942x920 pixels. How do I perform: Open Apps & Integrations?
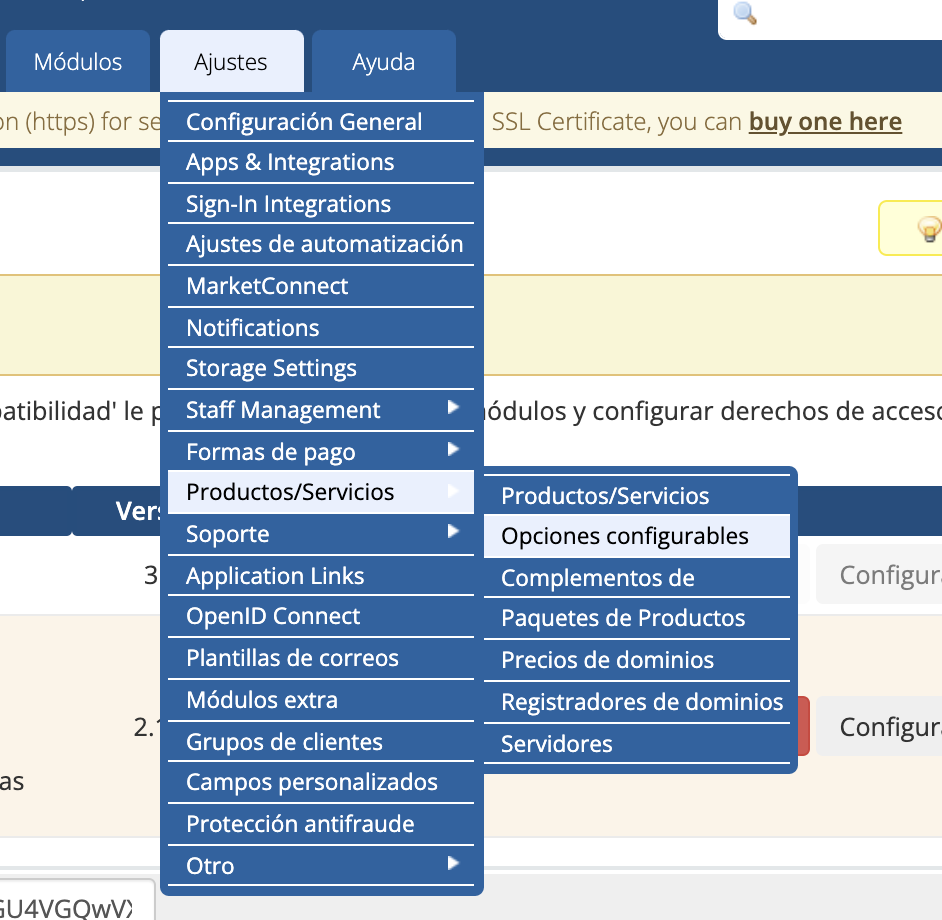pos(321,163)
